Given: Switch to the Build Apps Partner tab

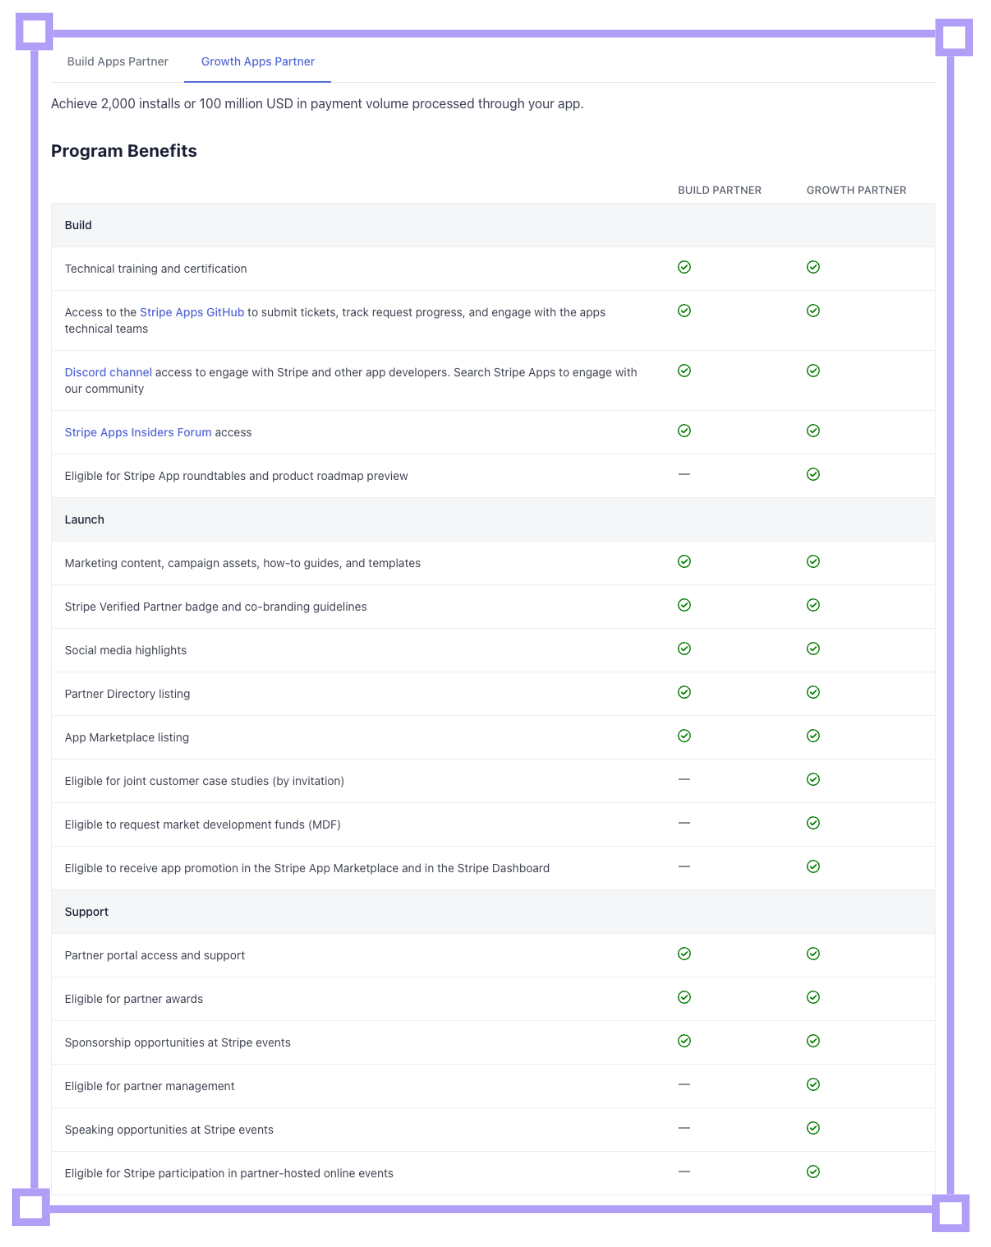Looking at the screenshot, I should [x=117, y=62].
